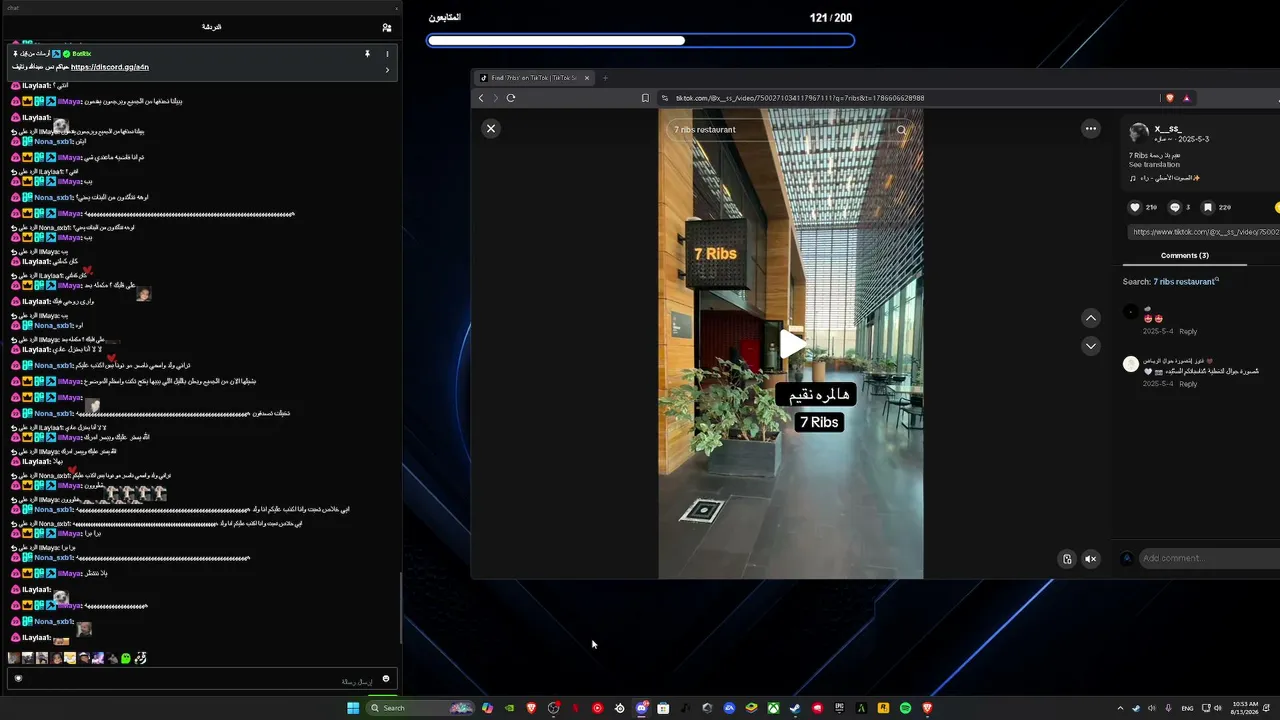Screen dimensions: 1280x720
Task: Open the Windows Start menu
Action: pyautogui.click(x=353, y=708)
